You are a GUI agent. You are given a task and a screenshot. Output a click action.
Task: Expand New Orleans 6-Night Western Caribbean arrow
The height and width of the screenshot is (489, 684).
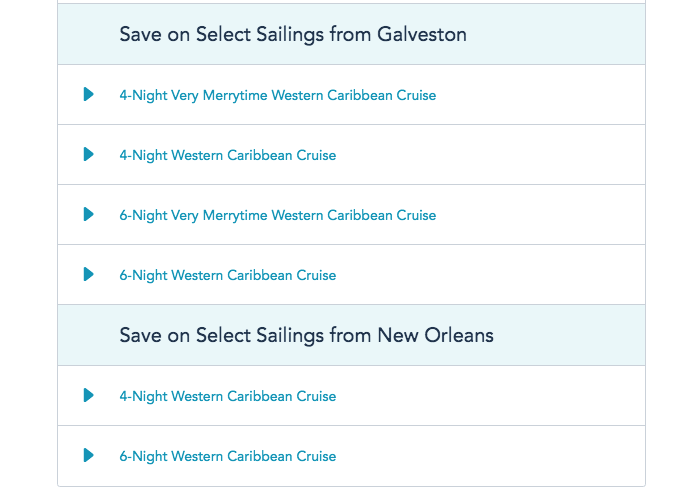[89, 456]
